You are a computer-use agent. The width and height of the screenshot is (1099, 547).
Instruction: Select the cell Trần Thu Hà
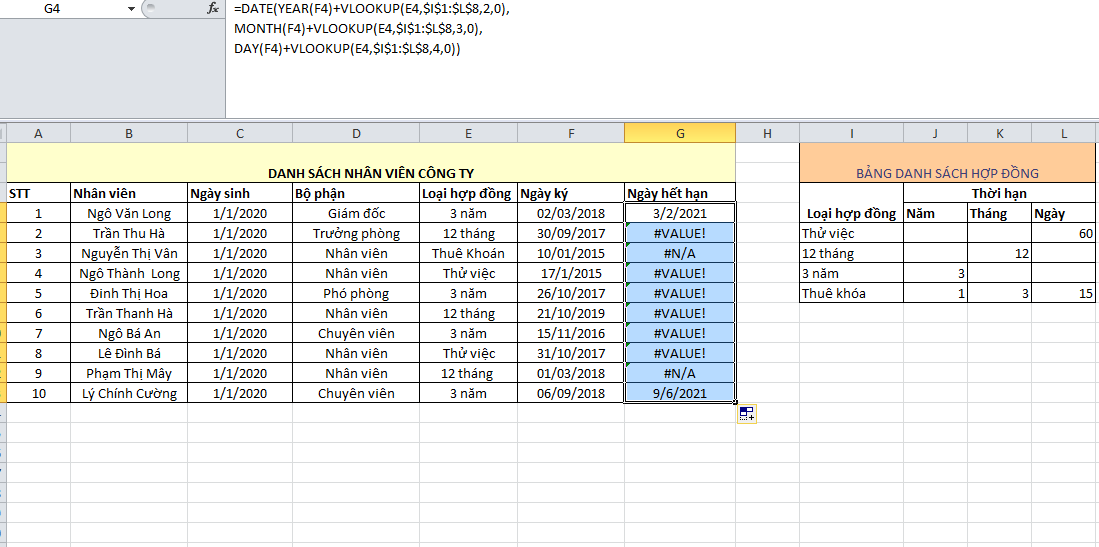(x=129, y=234)
